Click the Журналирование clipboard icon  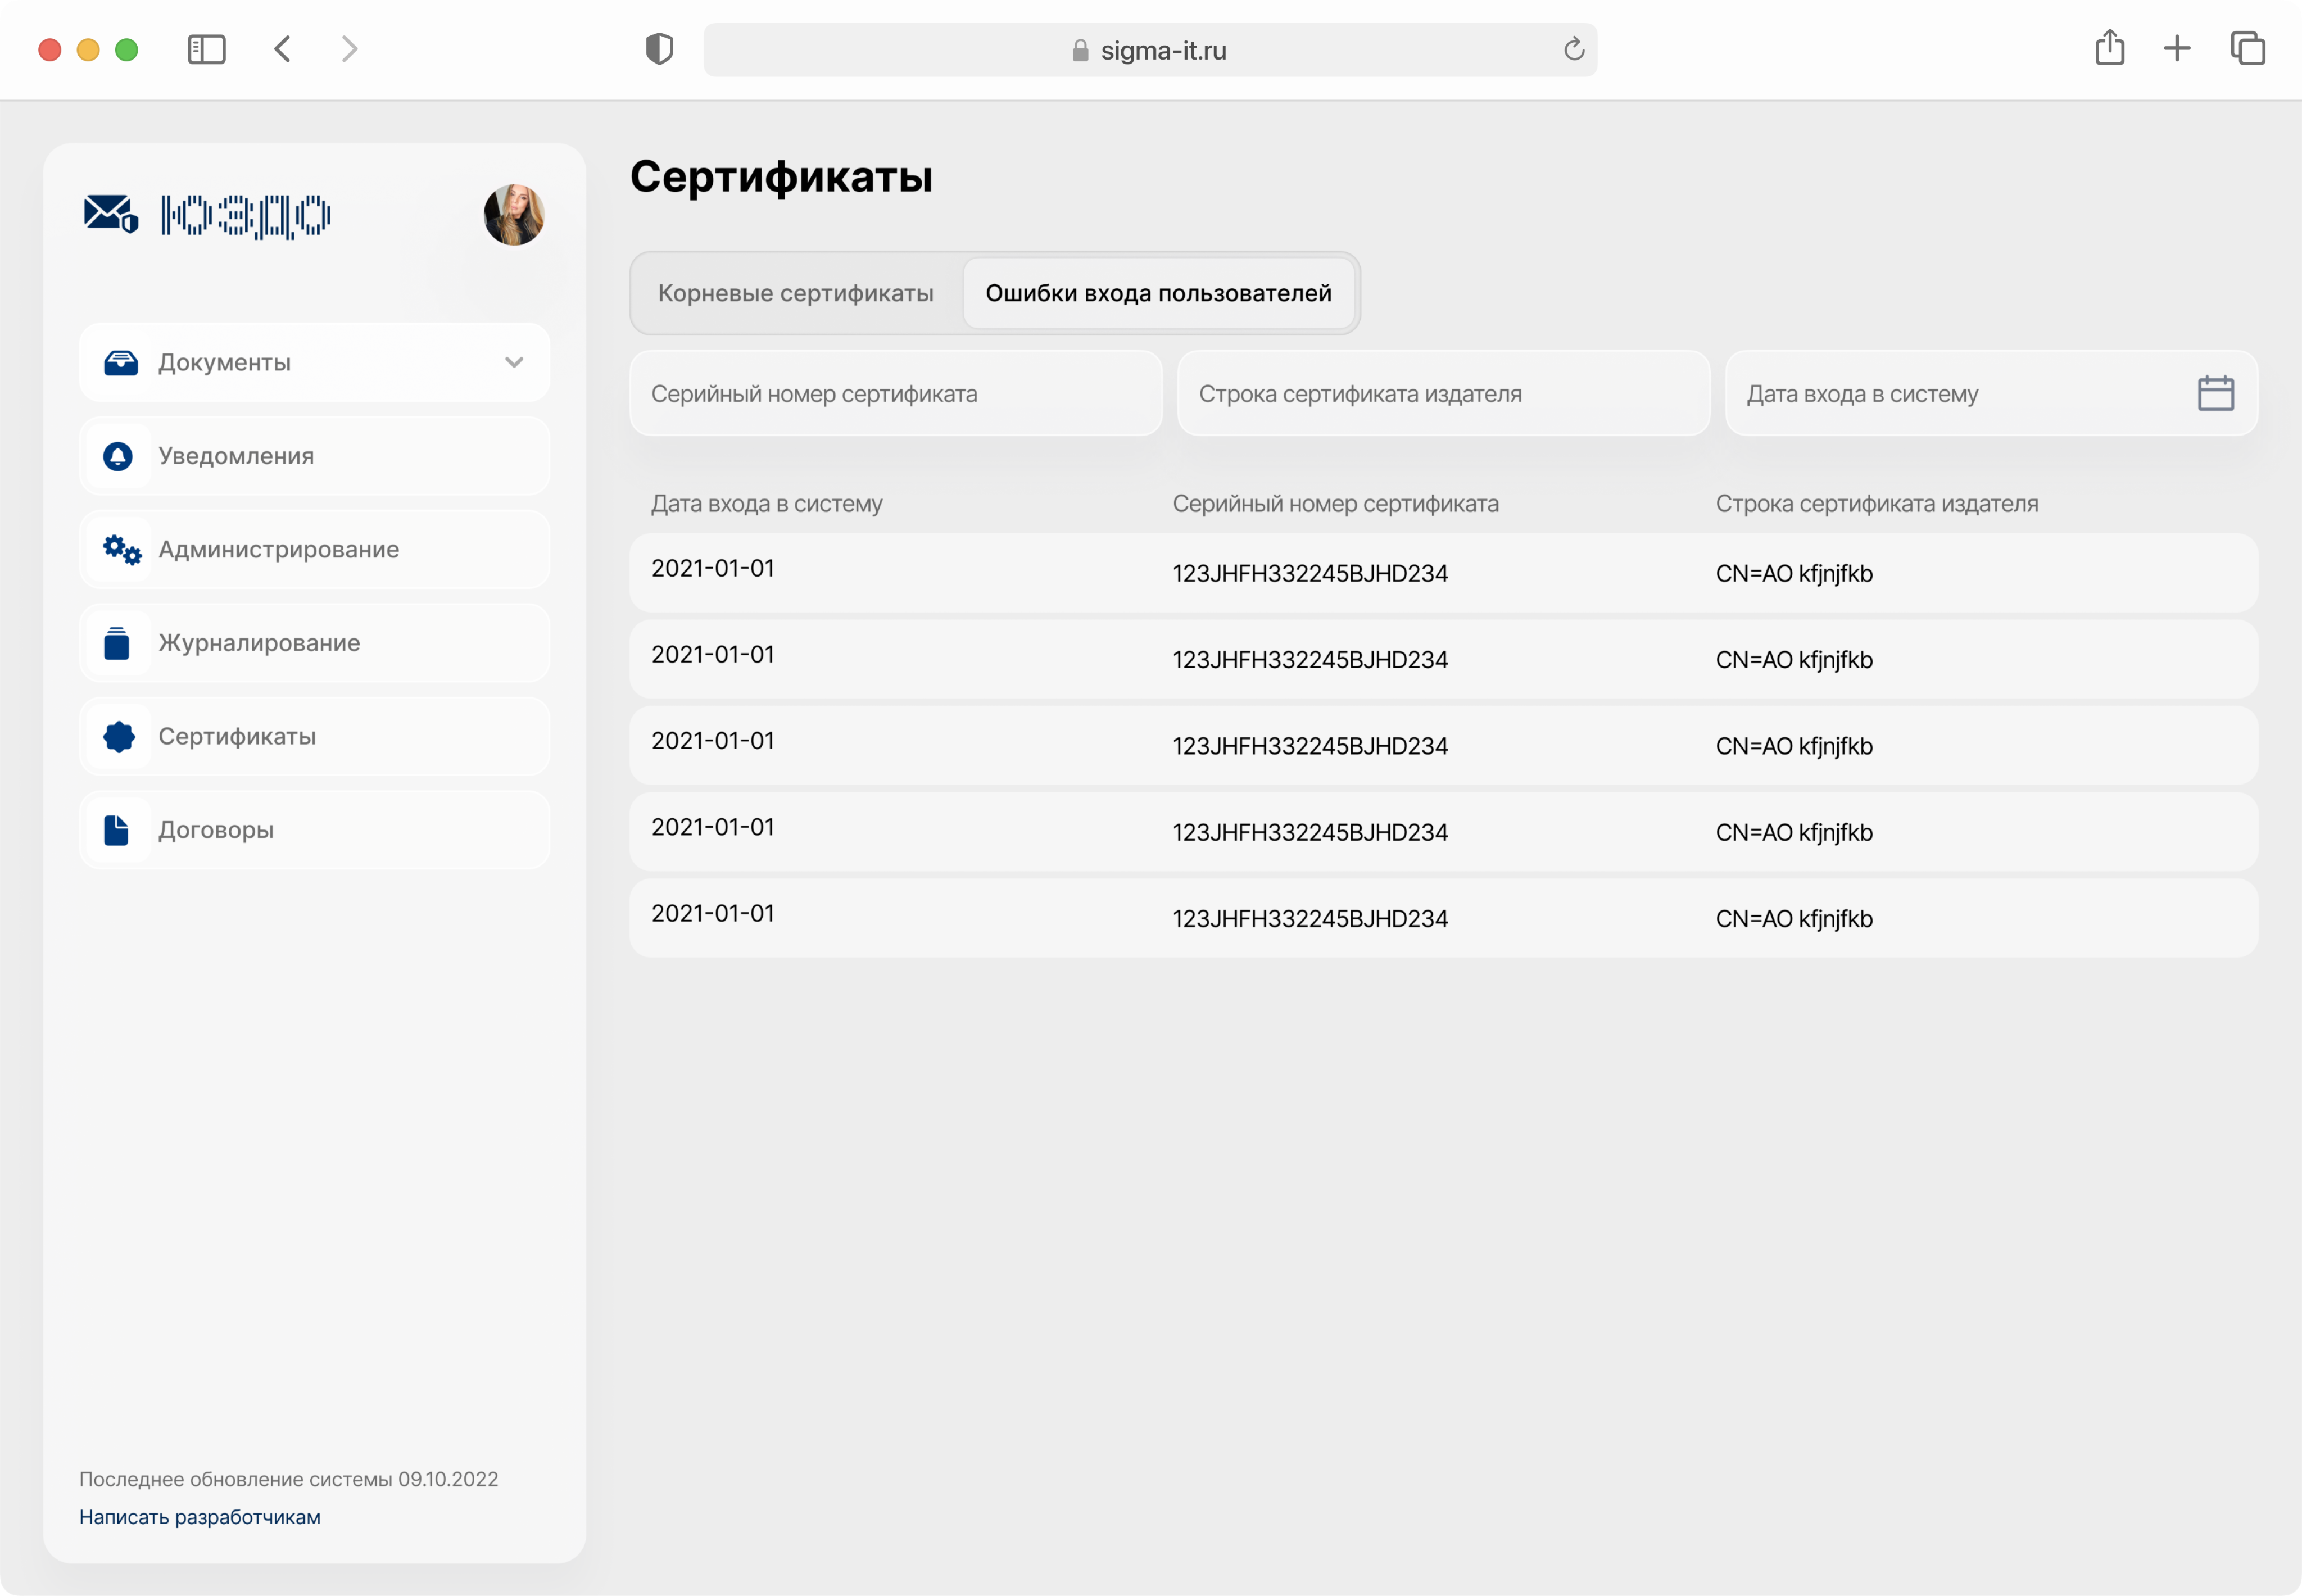[x=117, y=643]
